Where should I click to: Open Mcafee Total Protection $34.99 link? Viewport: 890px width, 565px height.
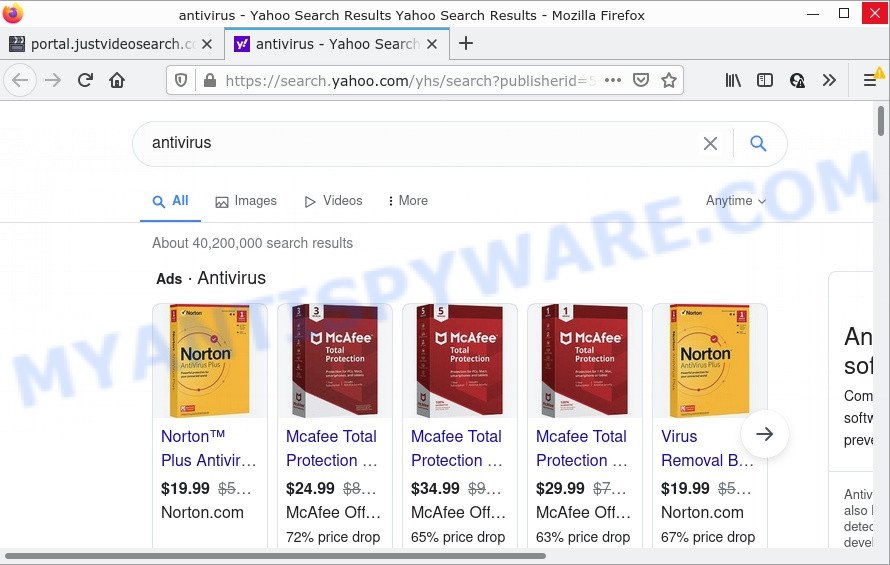[x=456, y=448]
